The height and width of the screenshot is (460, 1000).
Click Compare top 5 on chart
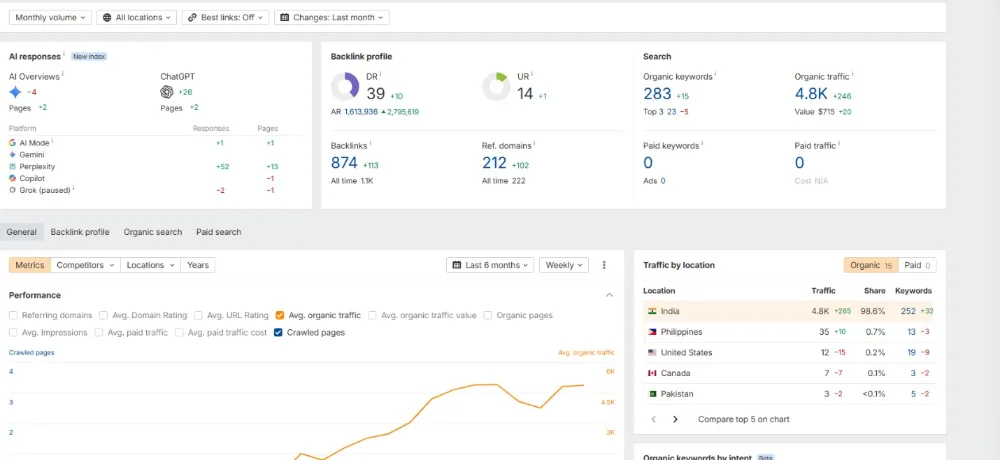[744, 419]
